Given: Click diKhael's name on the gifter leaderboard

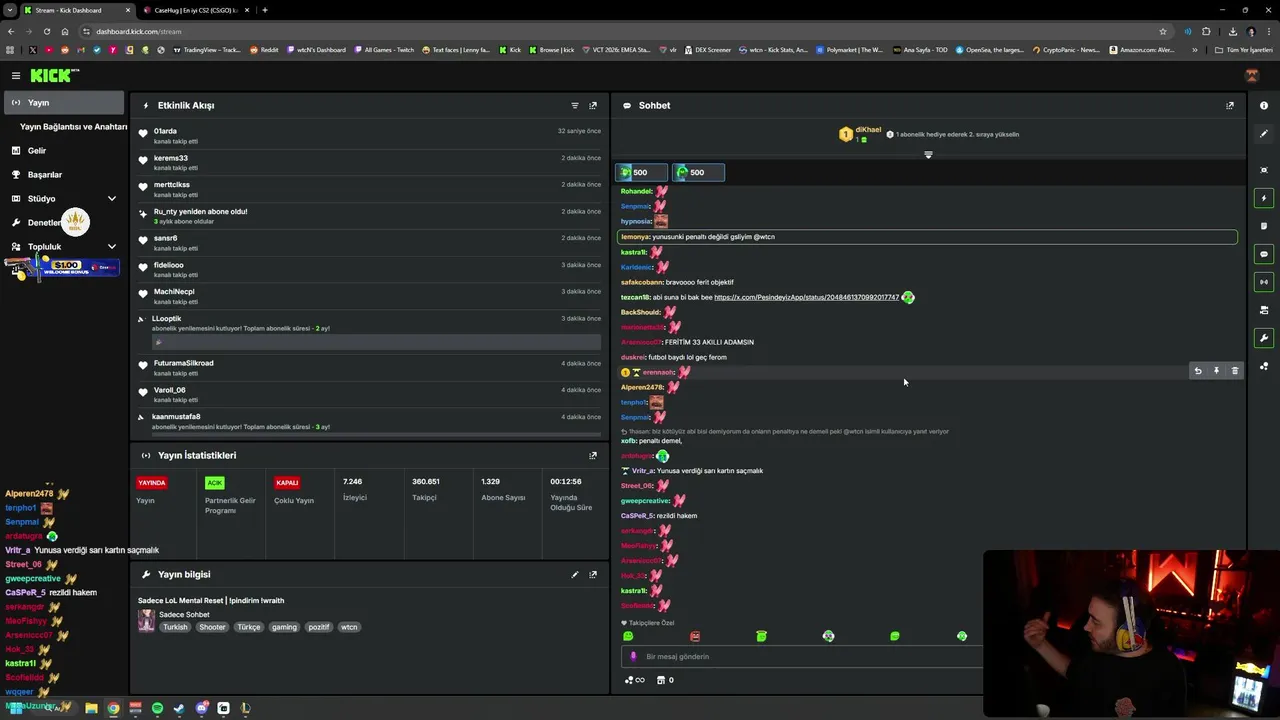Looking at the screenshot, I should (868, 130).
